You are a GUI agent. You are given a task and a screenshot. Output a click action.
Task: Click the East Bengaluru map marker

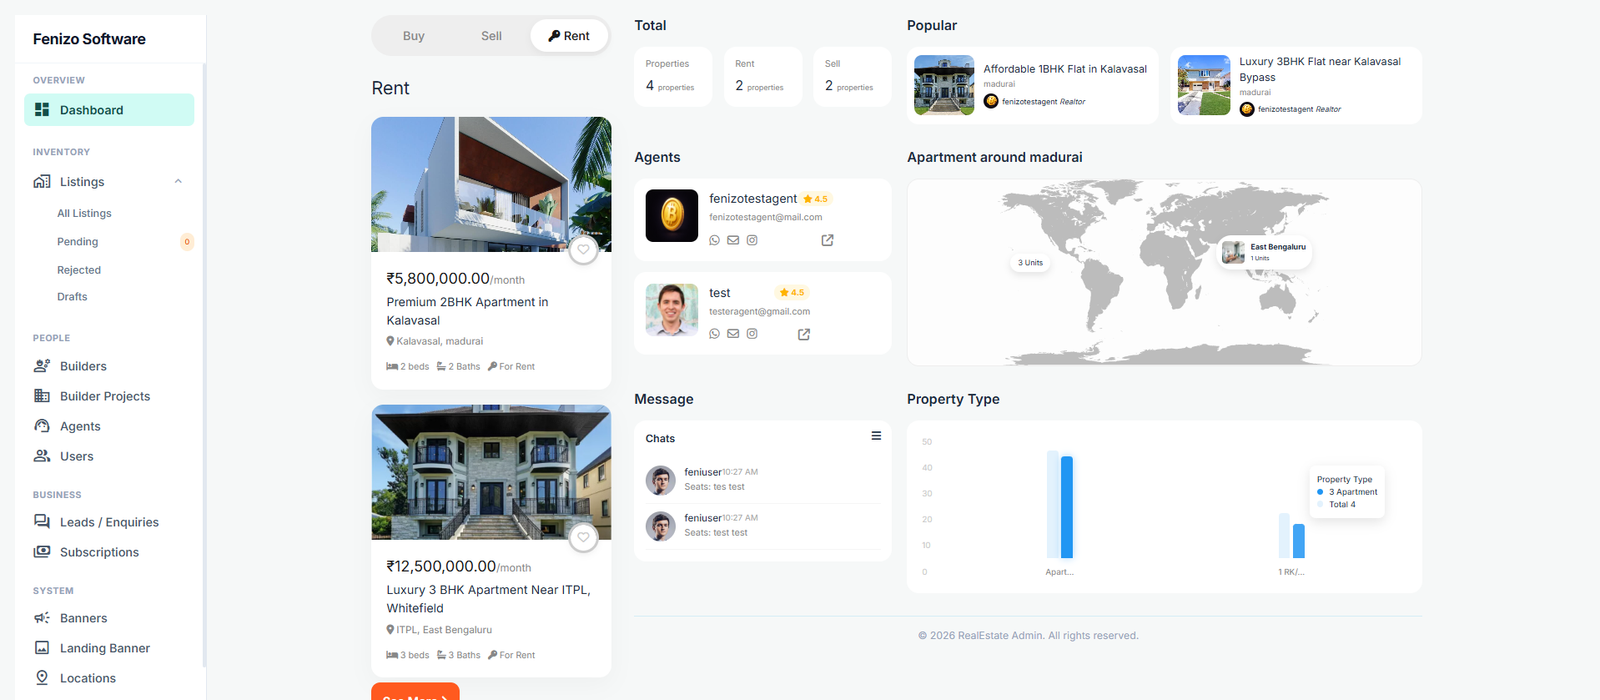1264,251
